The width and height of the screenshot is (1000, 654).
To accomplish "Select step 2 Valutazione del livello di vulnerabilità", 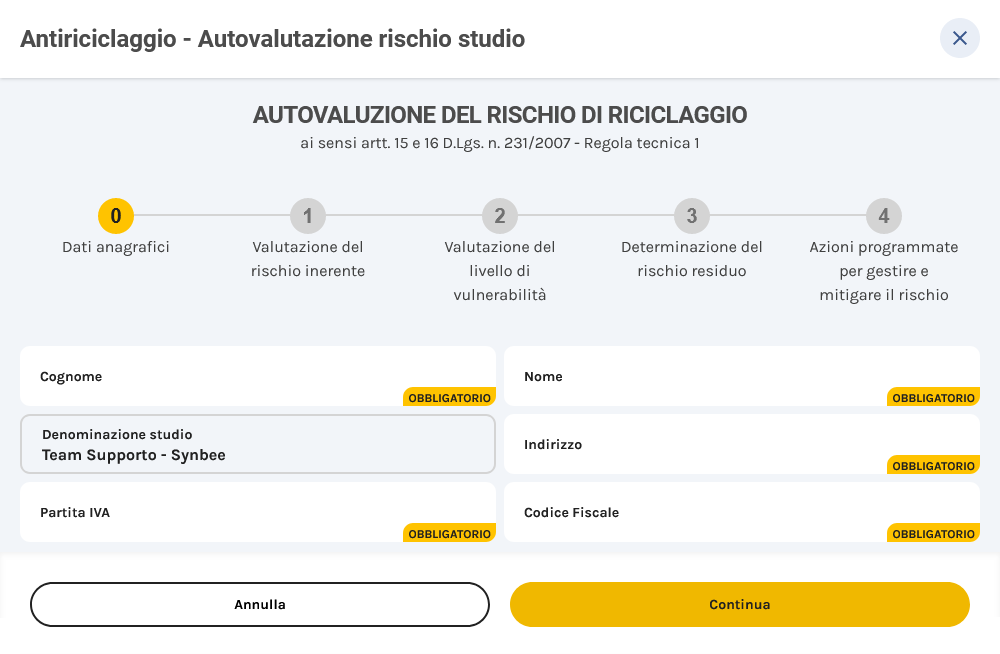I will (x=500, y=216).
